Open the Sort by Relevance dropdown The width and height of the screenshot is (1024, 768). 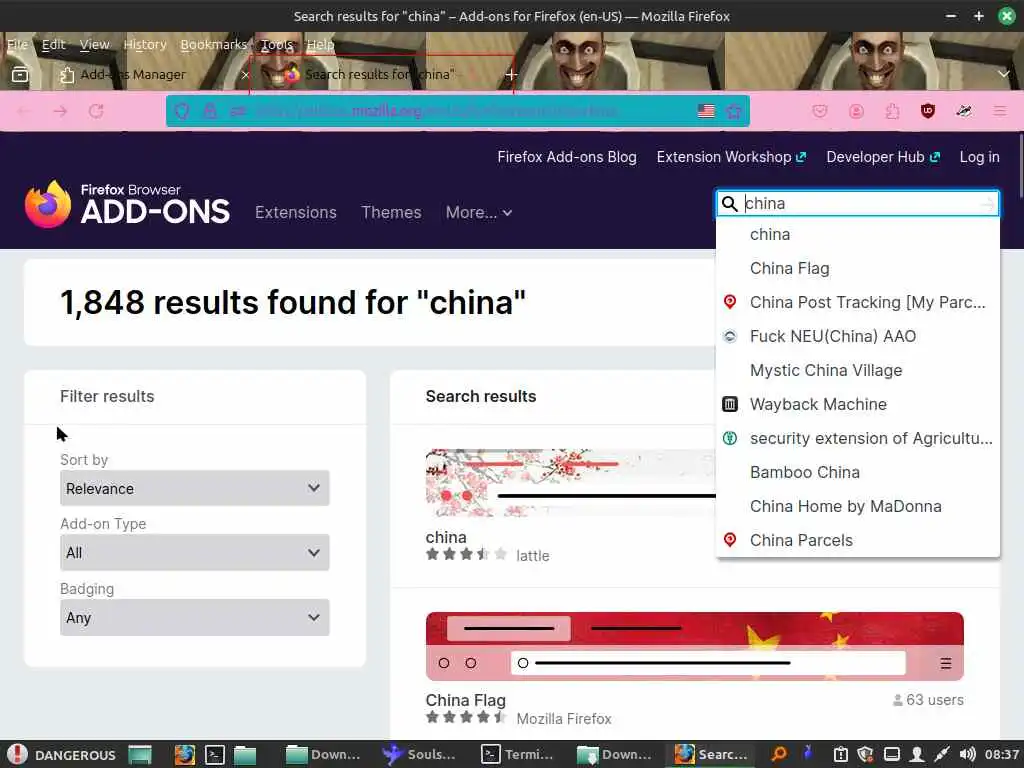coord(195,488)
